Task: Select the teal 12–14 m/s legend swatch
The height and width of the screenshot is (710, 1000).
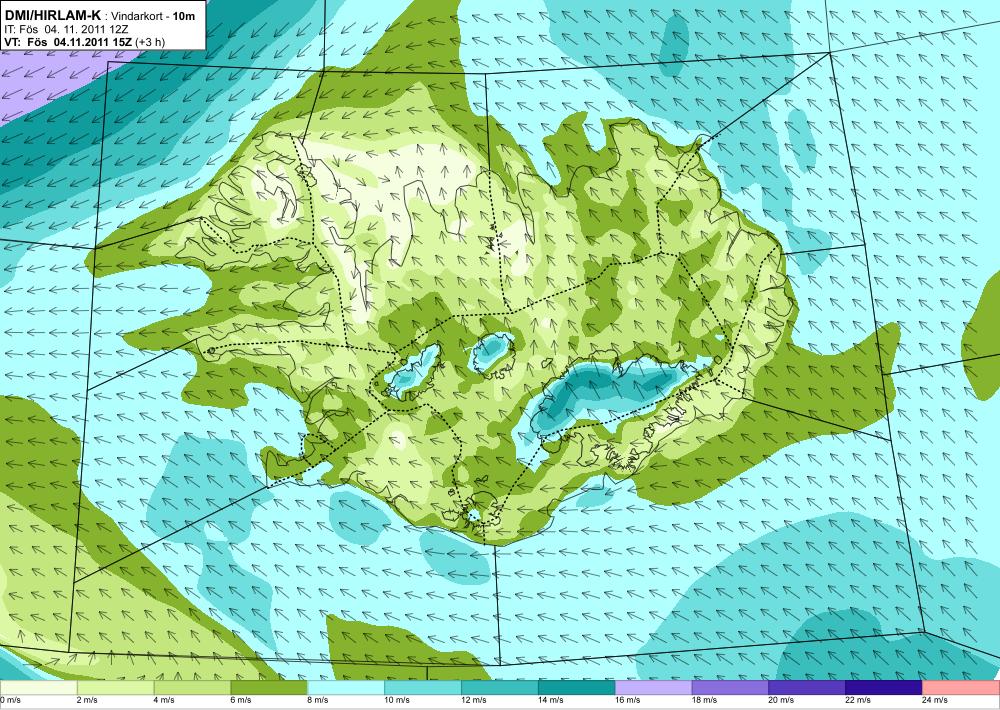Action: pyautogui.click(x=499, y=688)
